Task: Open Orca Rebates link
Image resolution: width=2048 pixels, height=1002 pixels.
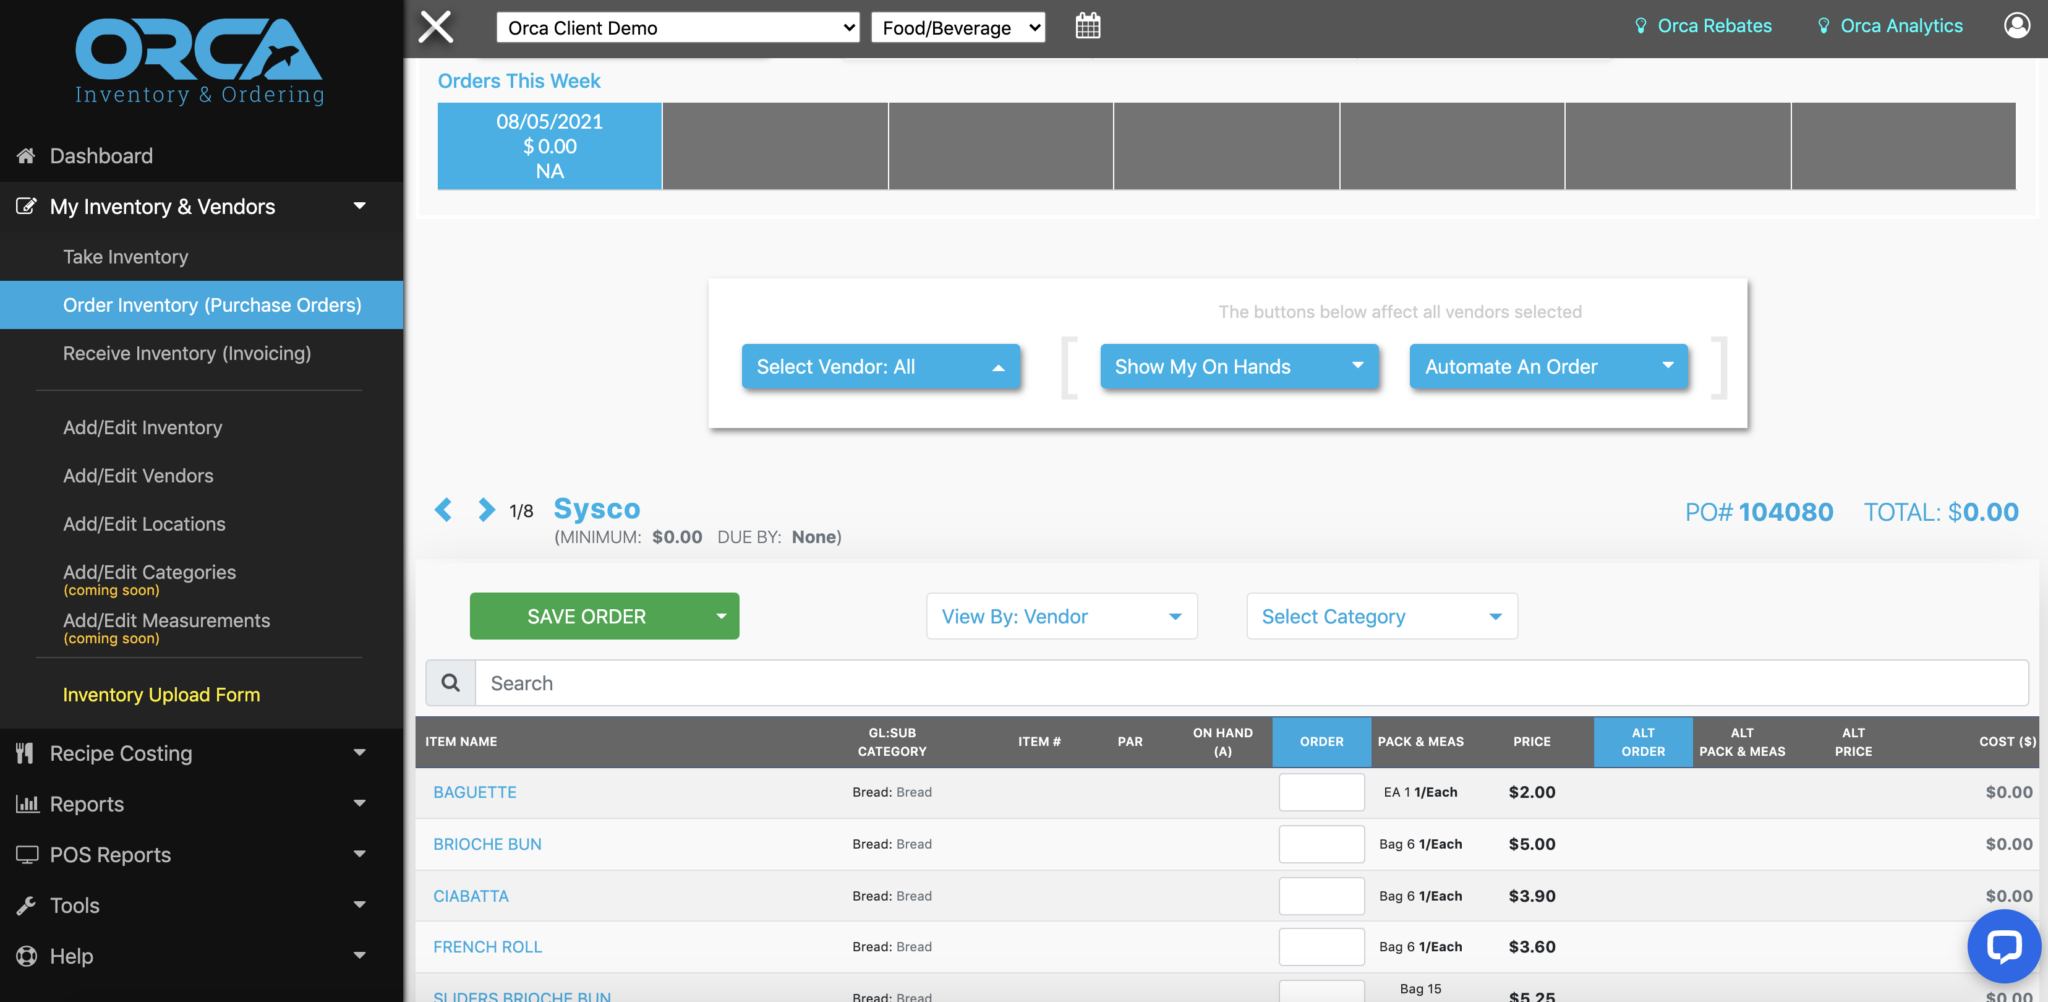Action: coord(1713,26)
